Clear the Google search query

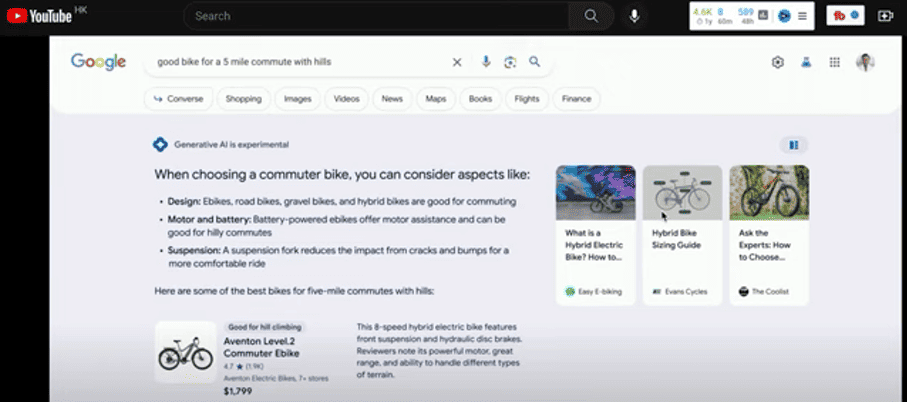tap(457, 62)
